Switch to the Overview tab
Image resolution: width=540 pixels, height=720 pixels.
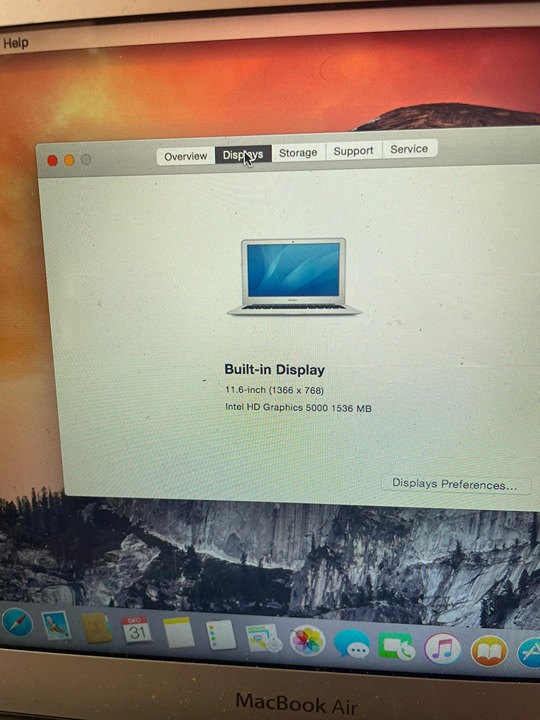186,157
